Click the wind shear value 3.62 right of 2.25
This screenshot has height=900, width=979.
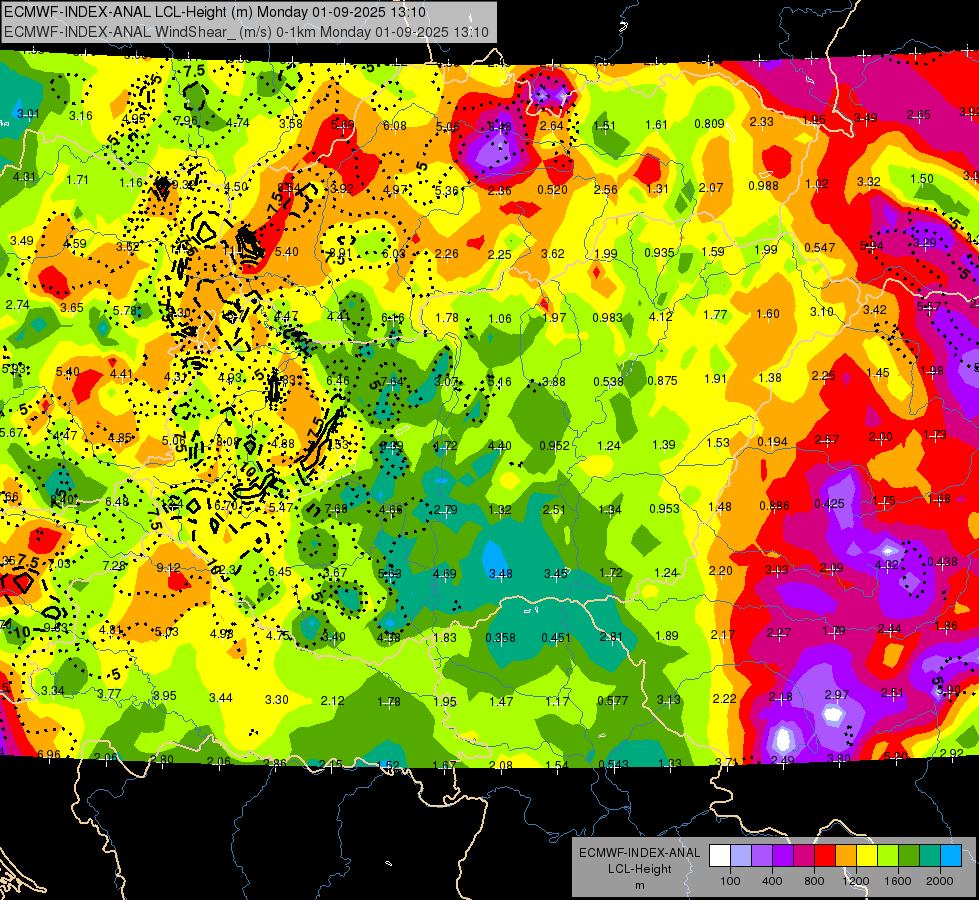click(553, 254)
